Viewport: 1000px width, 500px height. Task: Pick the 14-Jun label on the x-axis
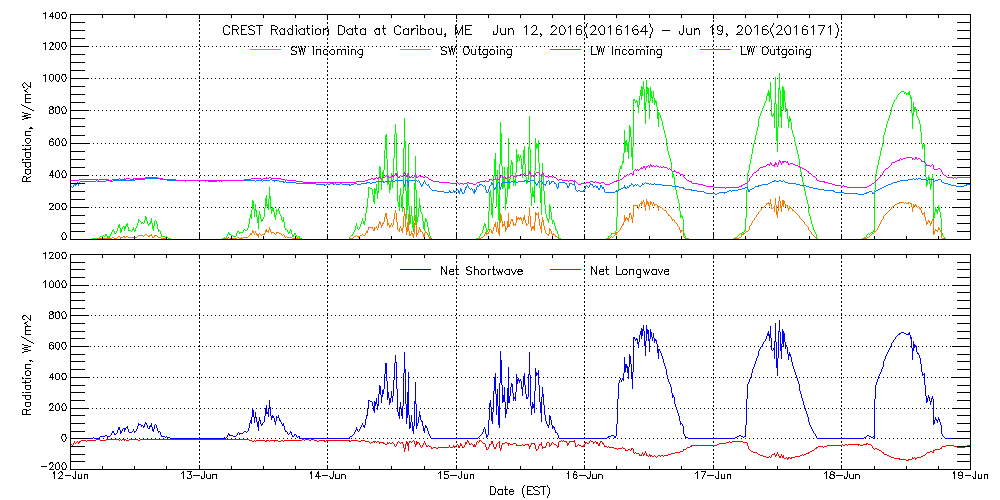tap(328, 477)
